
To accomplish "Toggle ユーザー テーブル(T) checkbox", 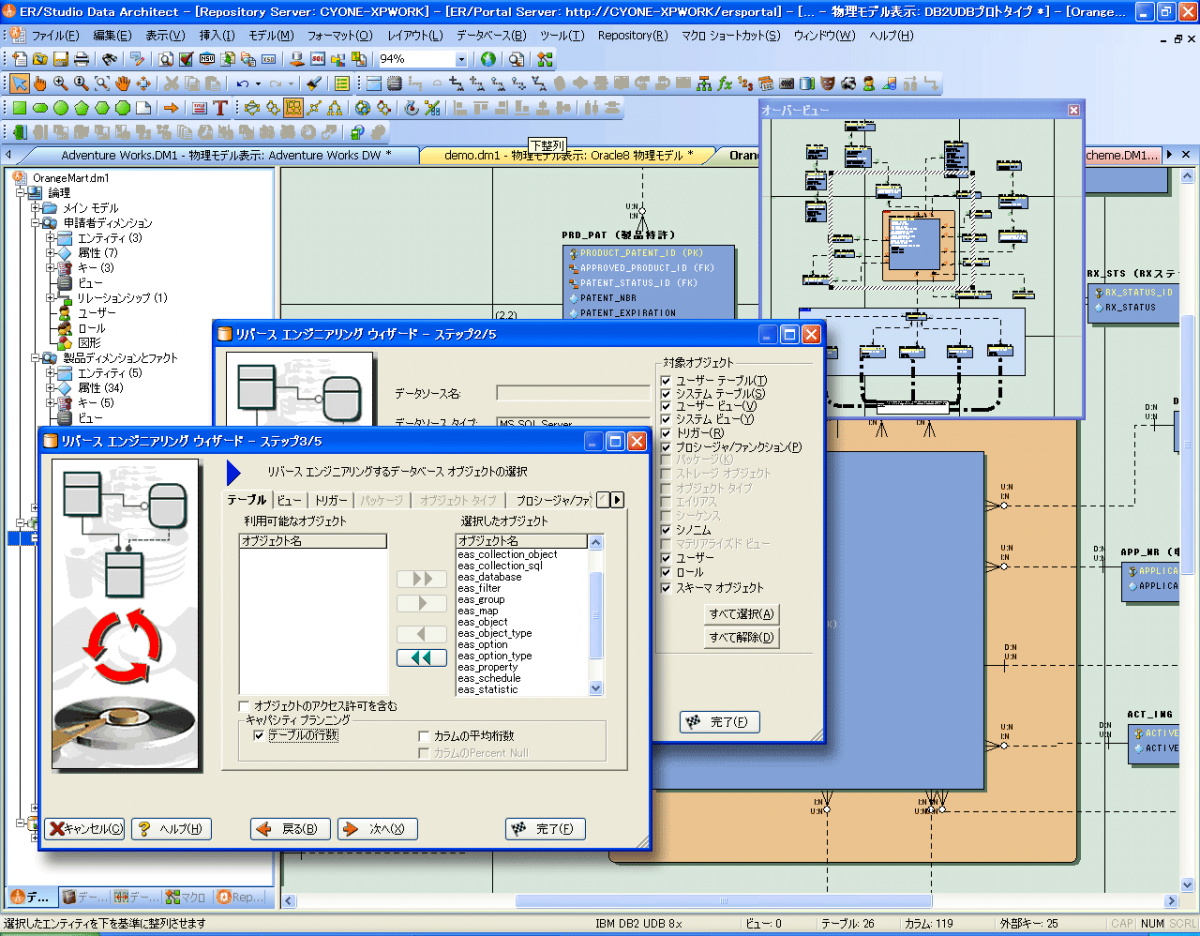I will coord(666,381).
